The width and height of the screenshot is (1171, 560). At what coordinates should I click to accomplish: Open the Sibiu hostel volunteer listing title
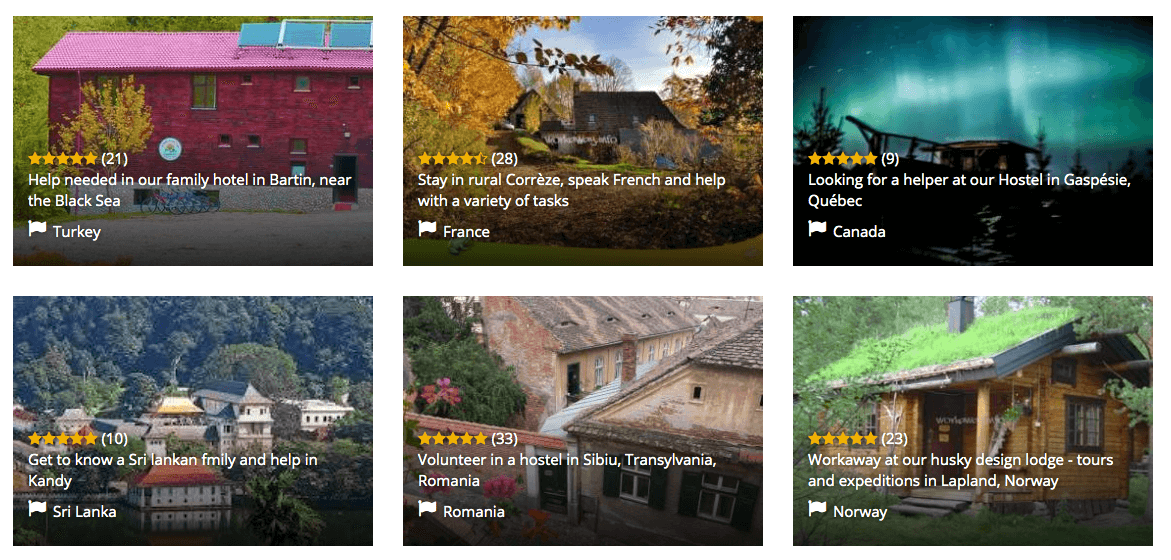click(566, 470)
